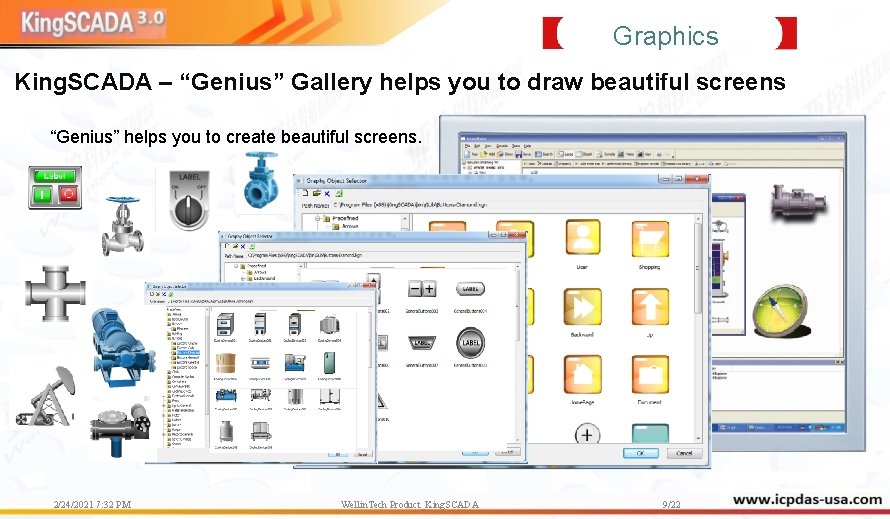Screen dimensions: 890x519
Task: Click the LABEL rotary ON/OFF switch graphic
Action: tap(189, 200)
